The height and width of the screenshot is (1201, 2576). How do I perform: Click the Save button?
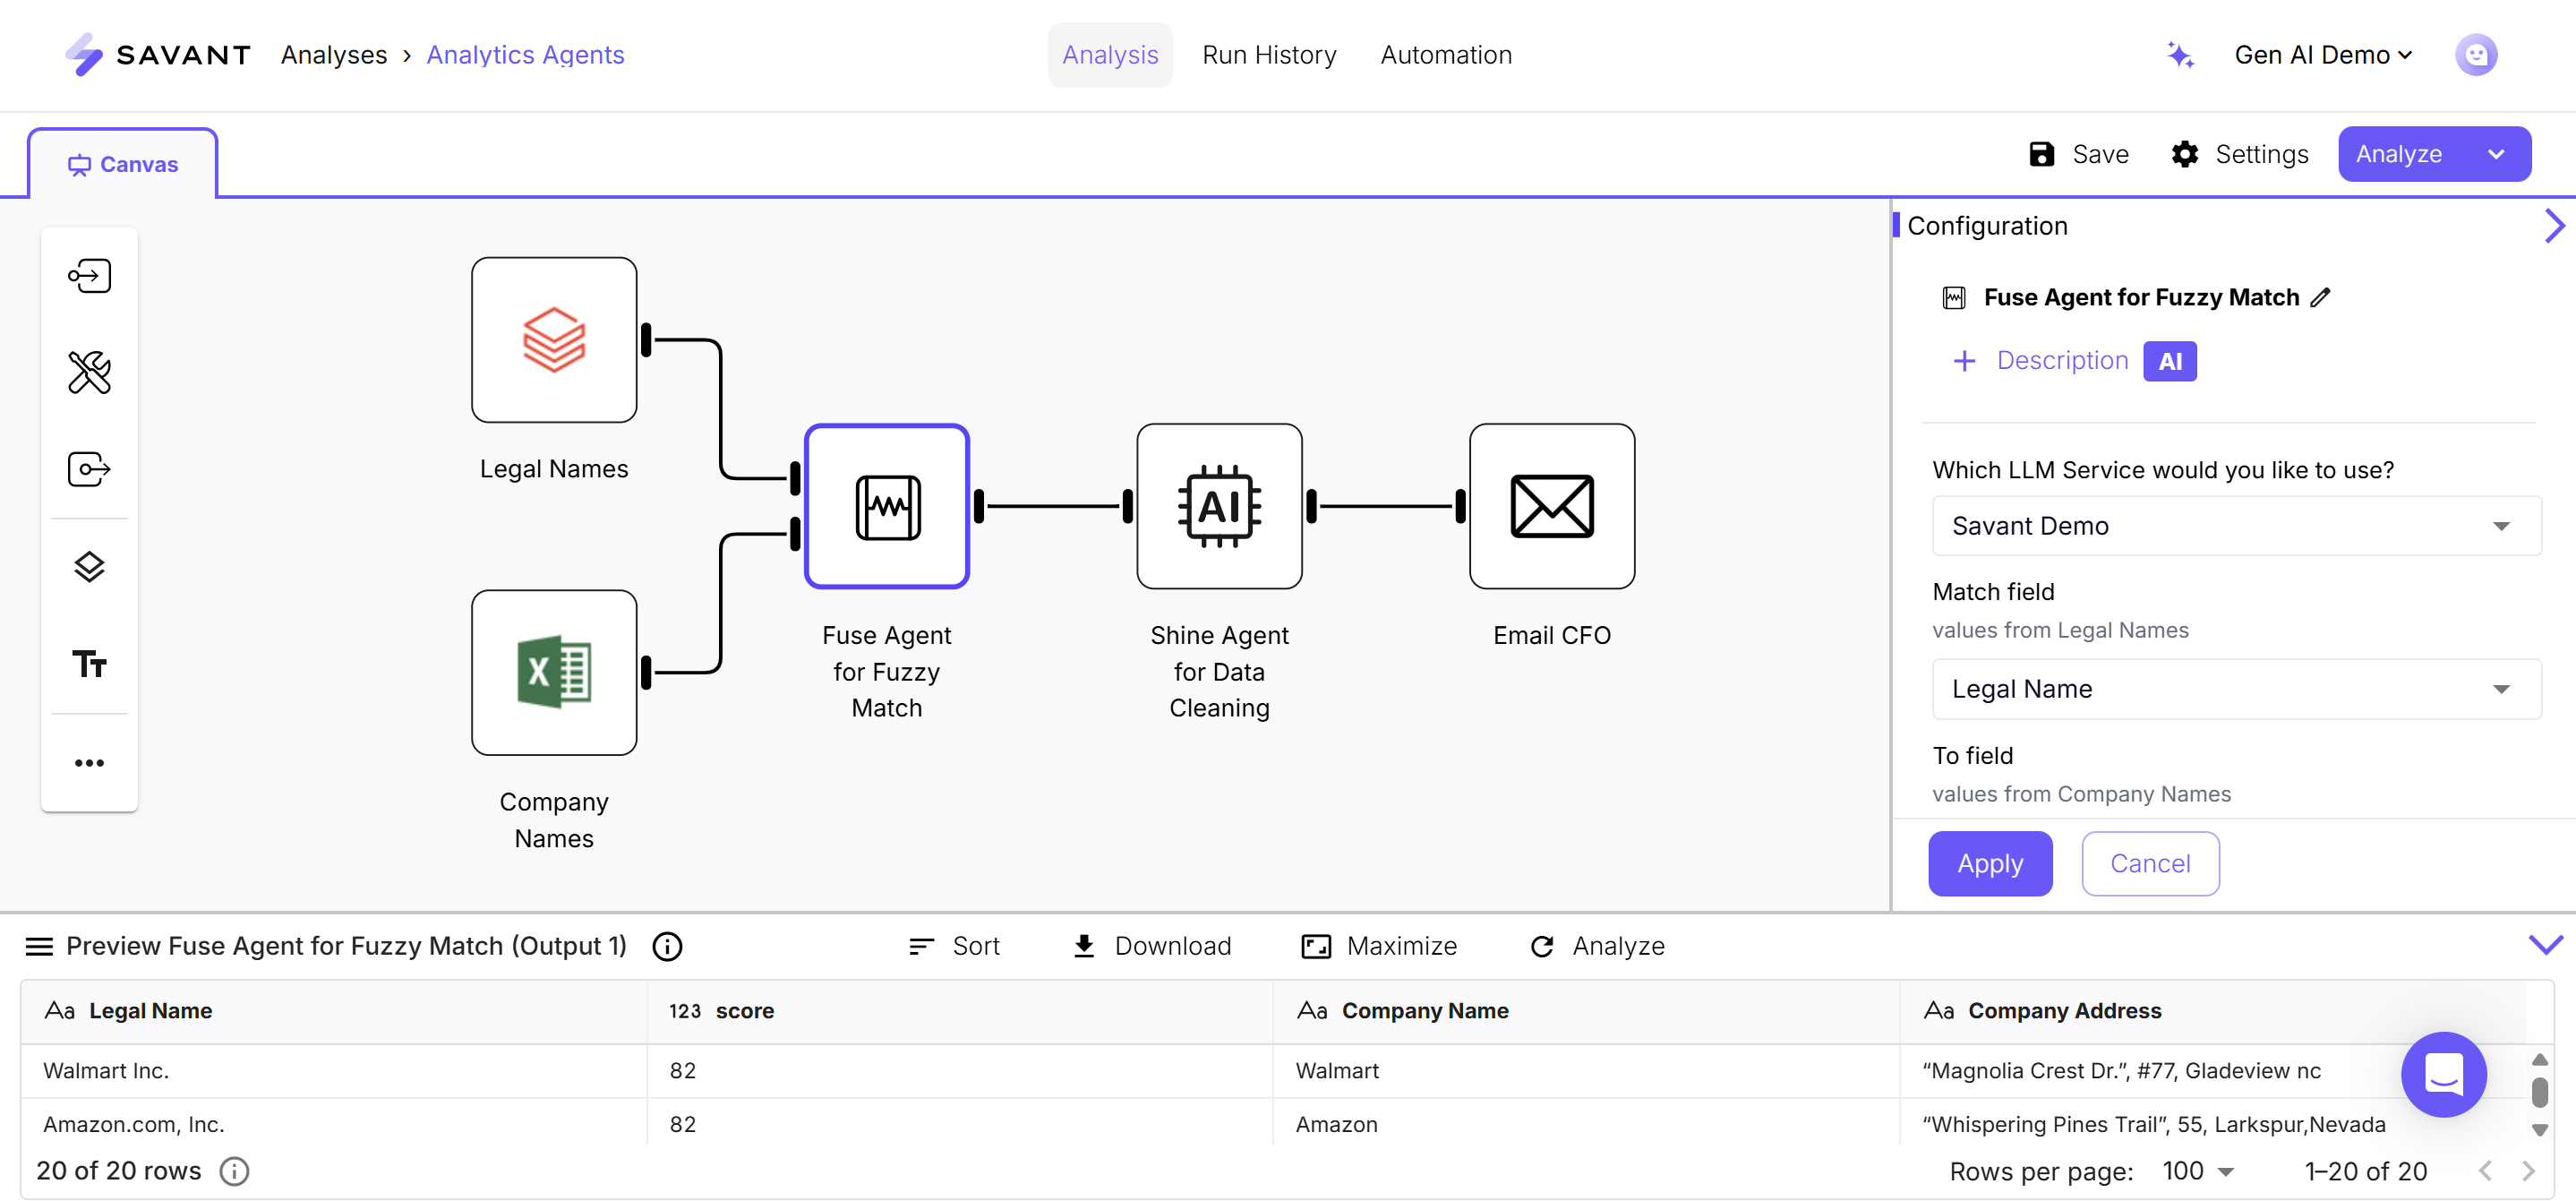click(x=2078, y=154)
